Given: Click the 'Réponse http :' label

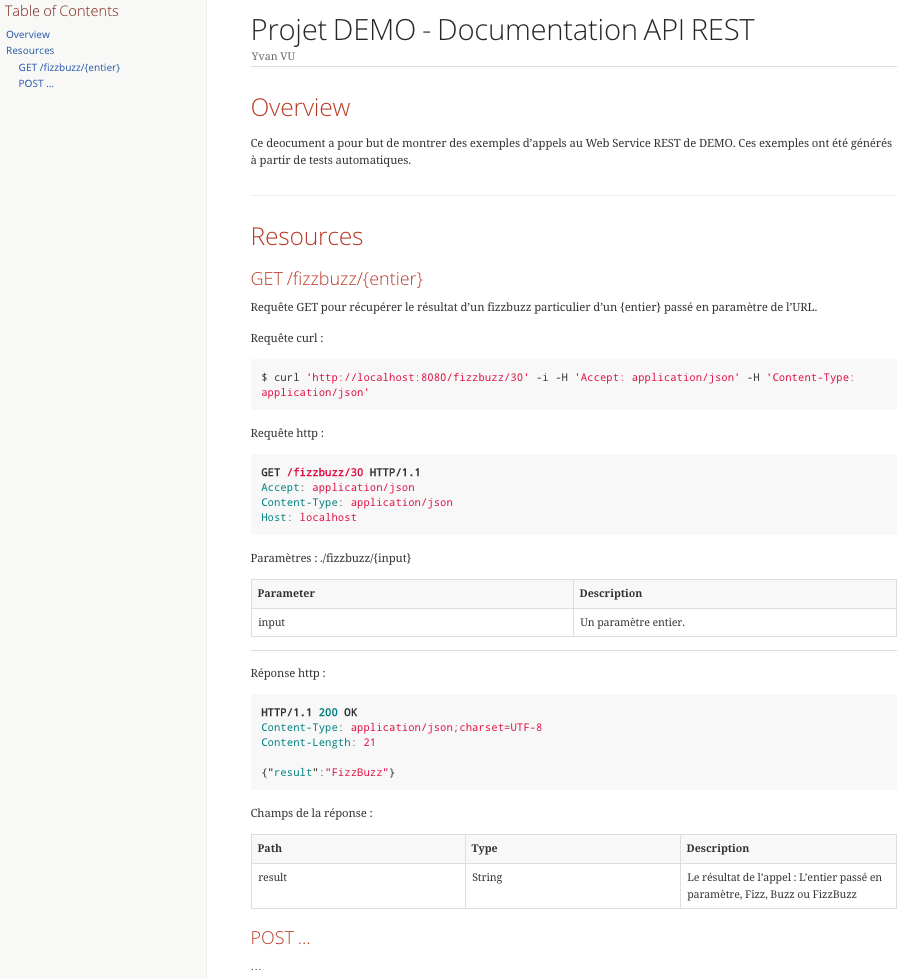Looking at the screenshot, I should [x=288, y=673].
